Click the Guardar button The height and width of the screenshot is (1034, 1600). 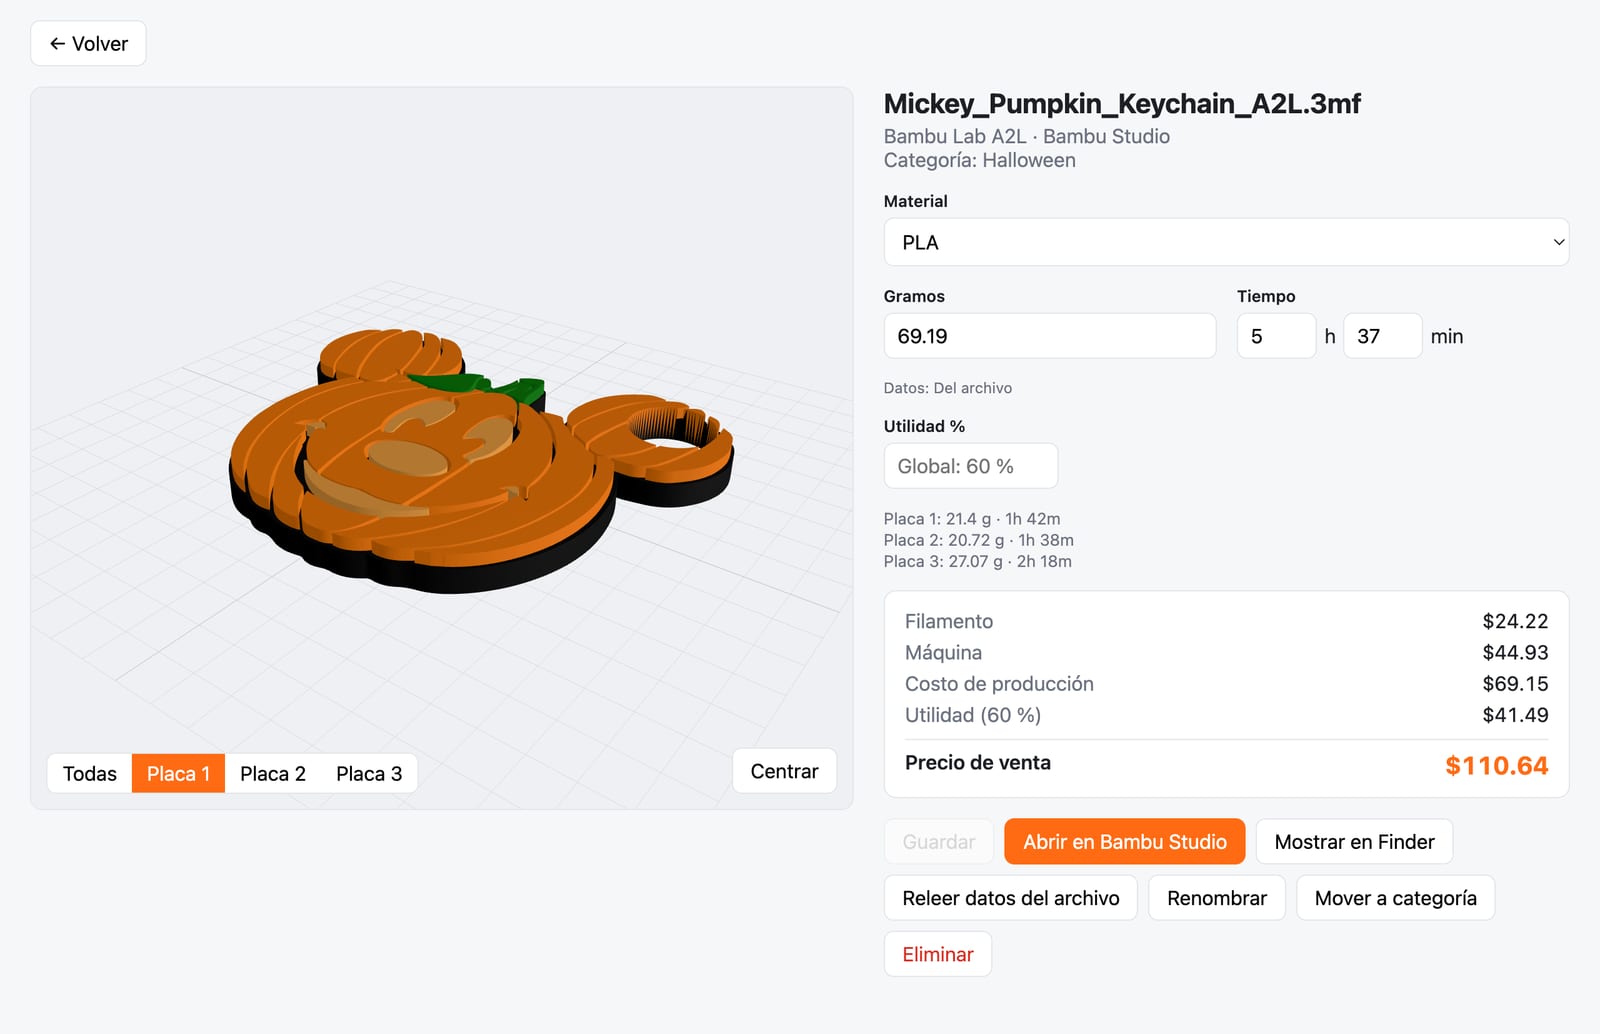coord(939,842)
